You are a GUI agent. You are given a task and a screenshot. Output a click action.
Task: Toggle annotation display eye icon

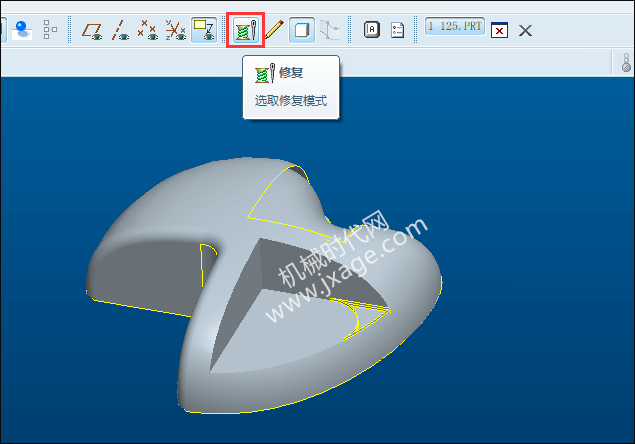[204, 30]
